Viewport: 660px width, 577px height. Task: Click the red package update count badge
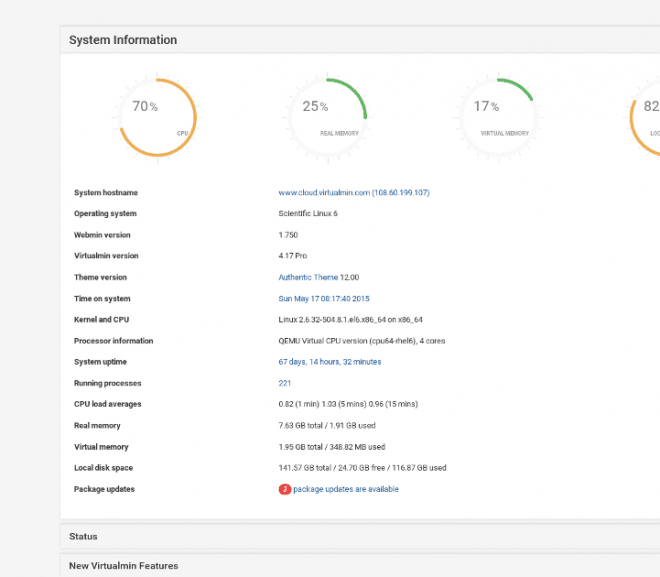pos(285,489)
